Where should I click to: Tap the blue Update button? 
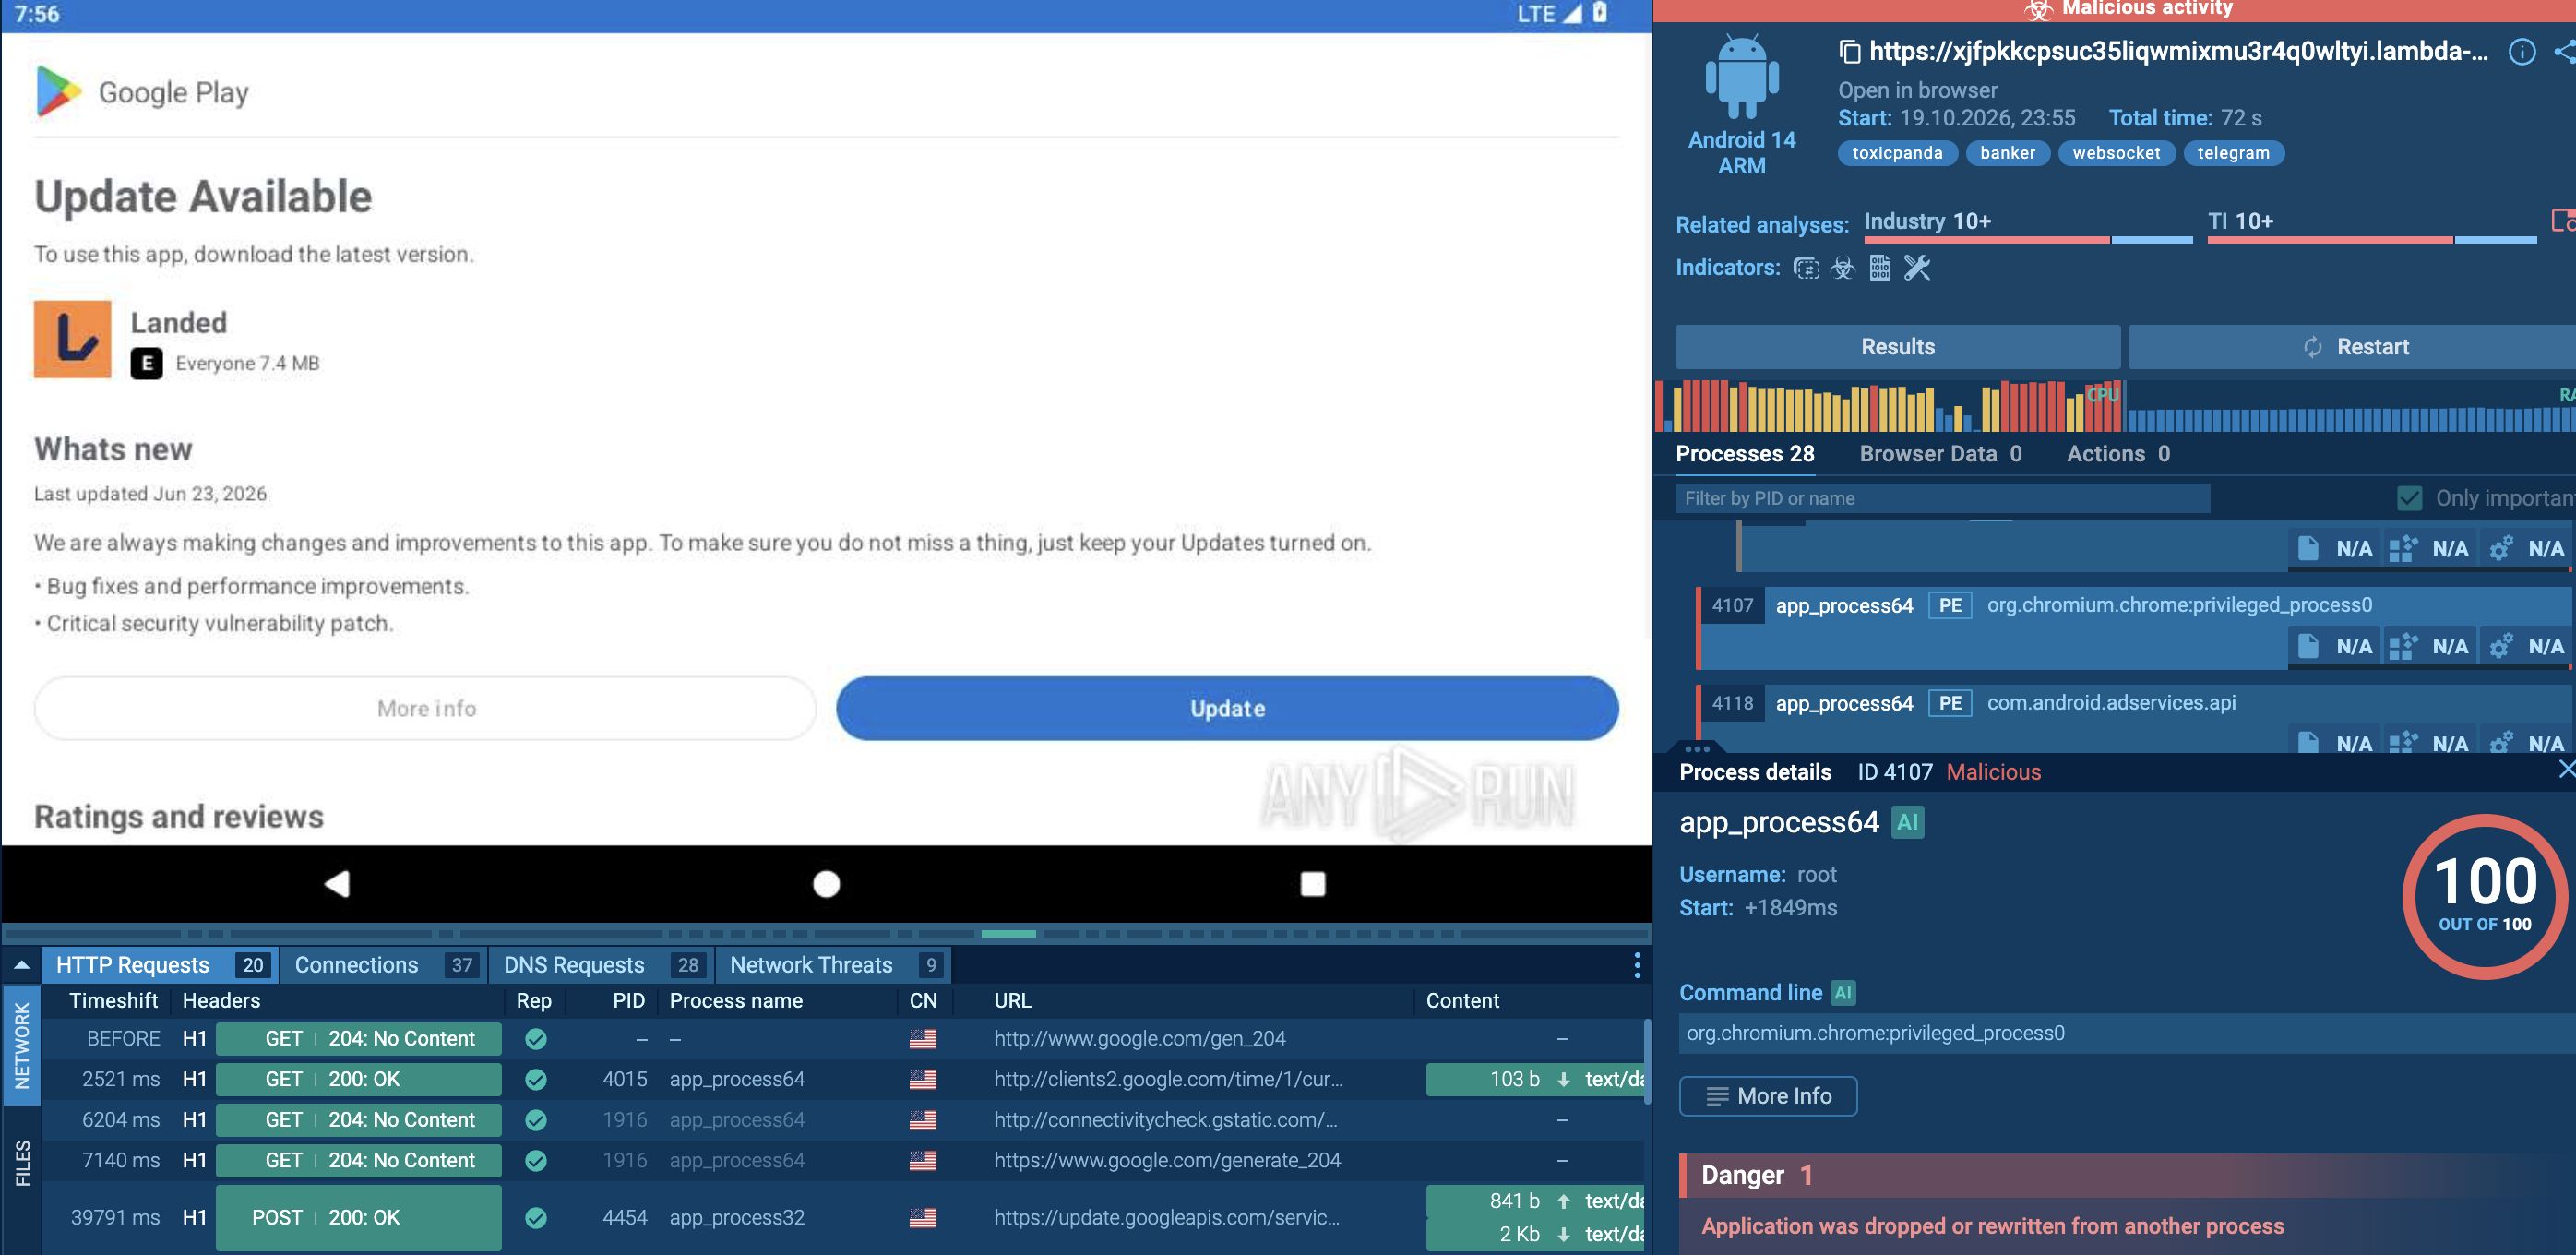point(1226,708)
